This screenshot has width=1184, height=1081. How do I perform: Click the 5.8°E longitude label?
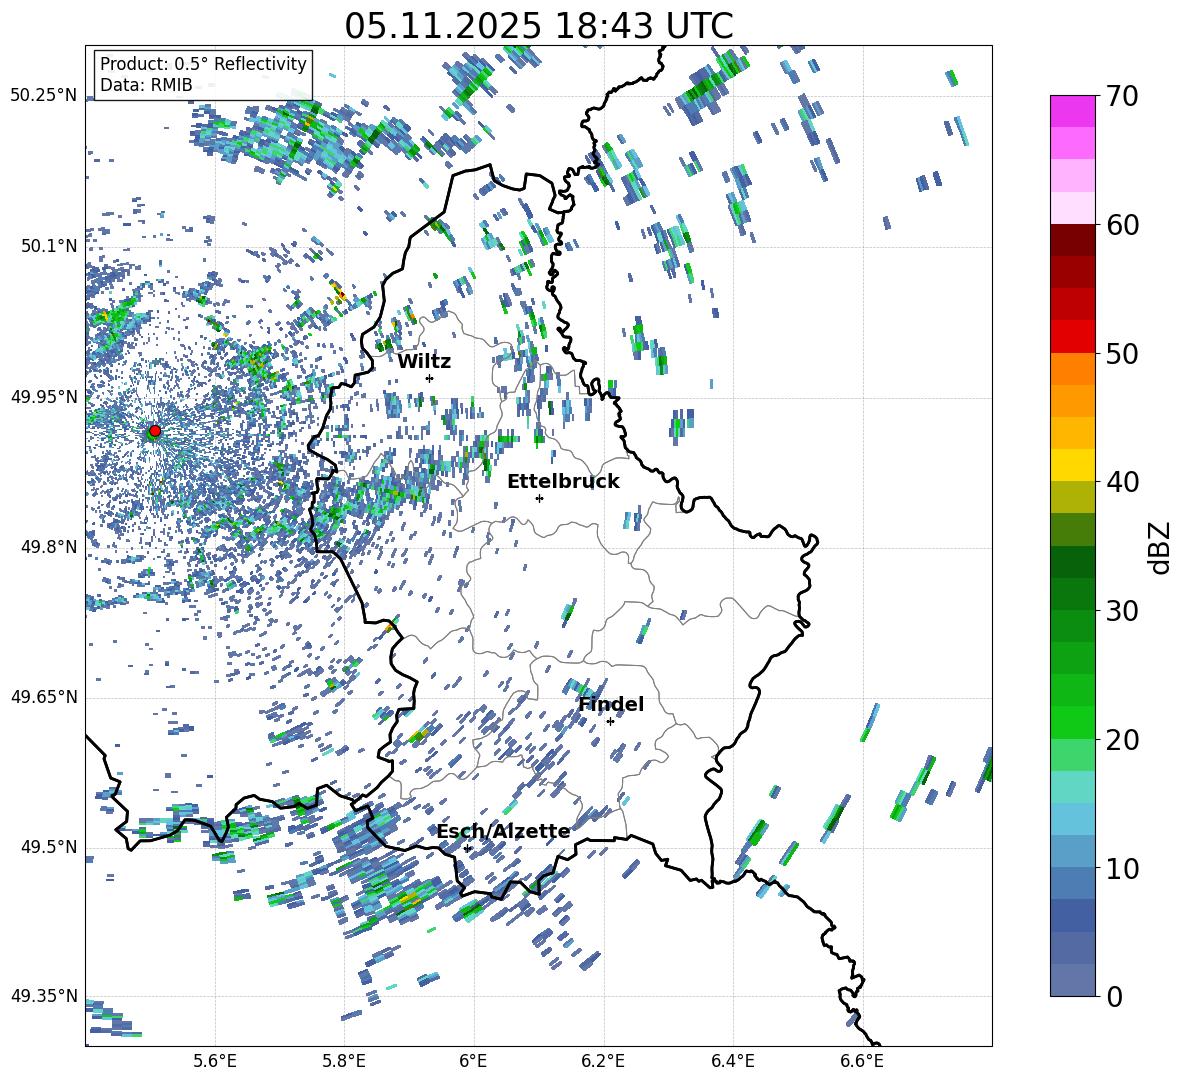[x=344, y=1061]
